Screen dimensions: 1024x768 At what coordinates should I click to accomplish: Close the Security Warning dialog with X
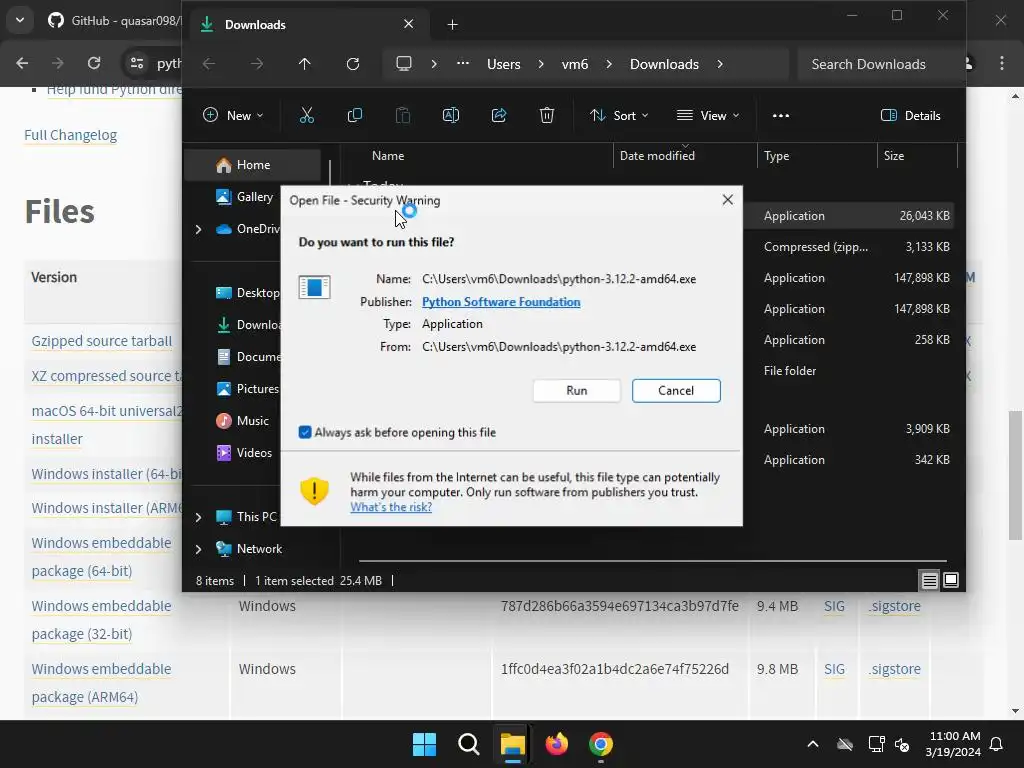(x=728, y=200)
